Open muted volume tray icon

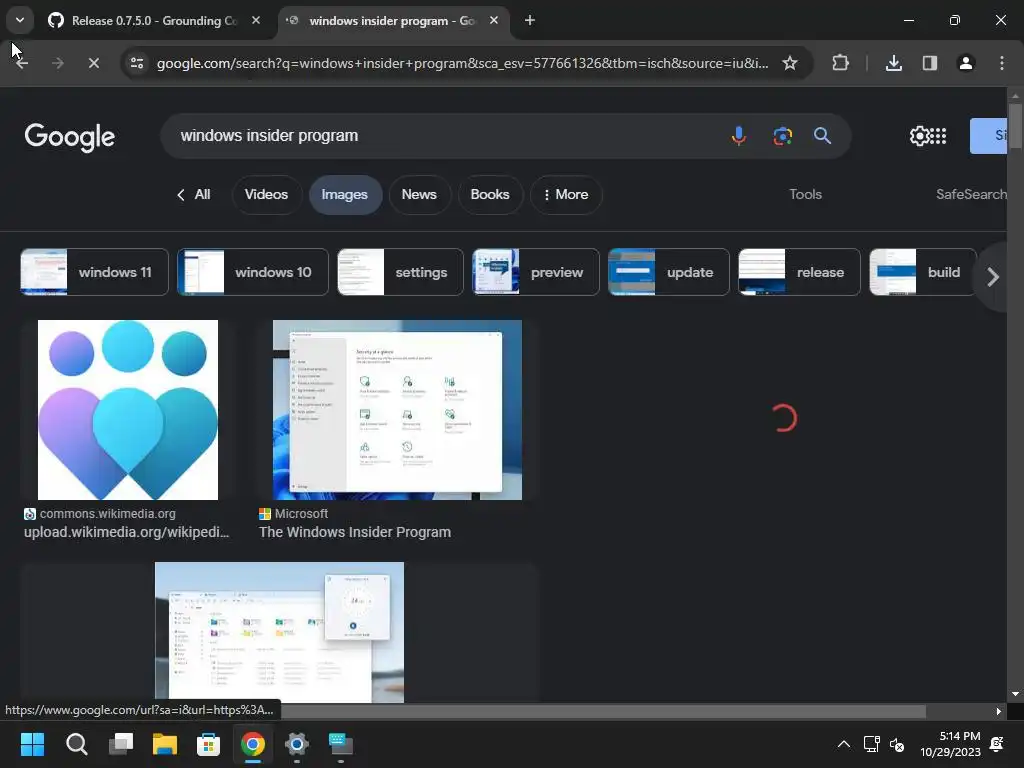pos(897,744)
